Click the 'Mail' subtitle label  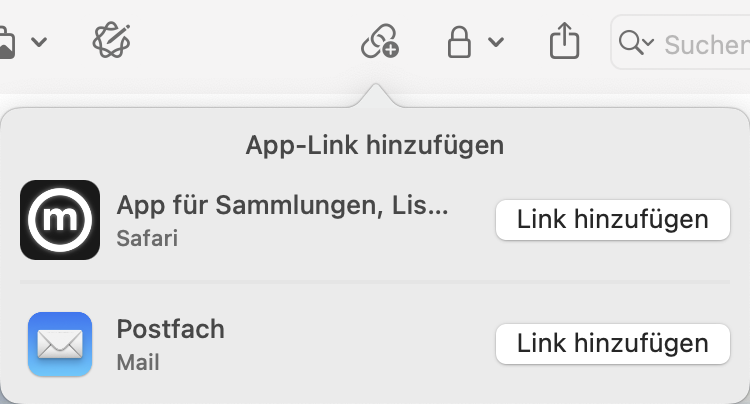tap(138, 362)
